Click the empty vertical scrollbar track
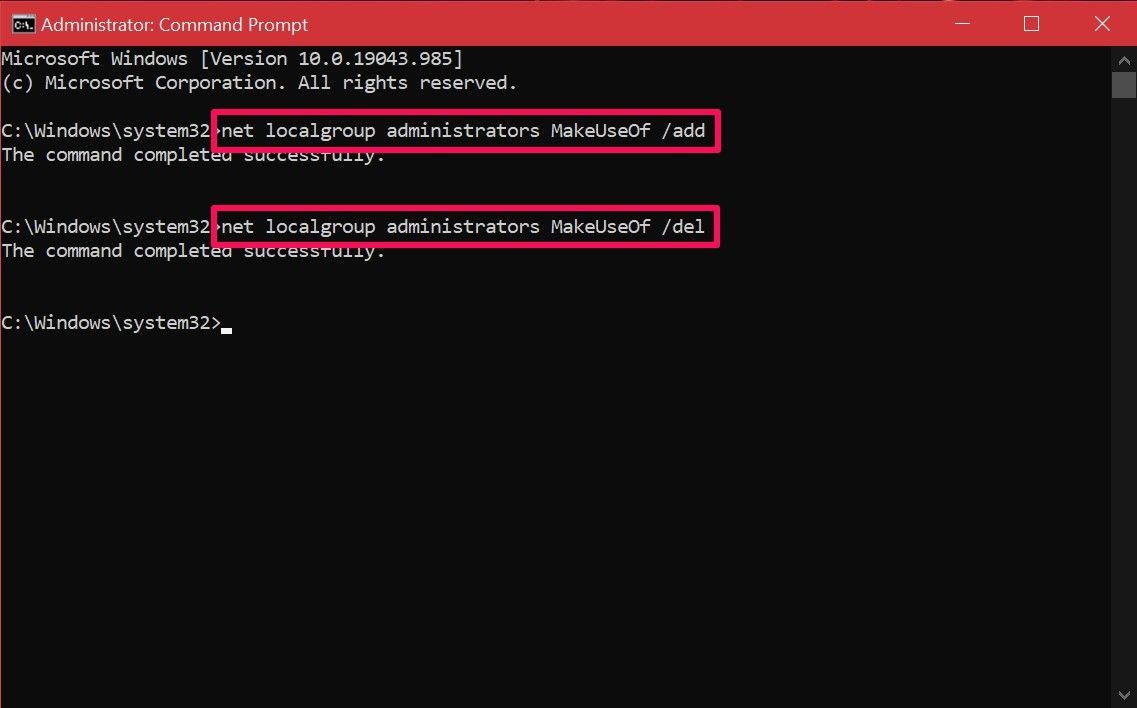Screen dimensions: 1137x708 (1124, 400)
